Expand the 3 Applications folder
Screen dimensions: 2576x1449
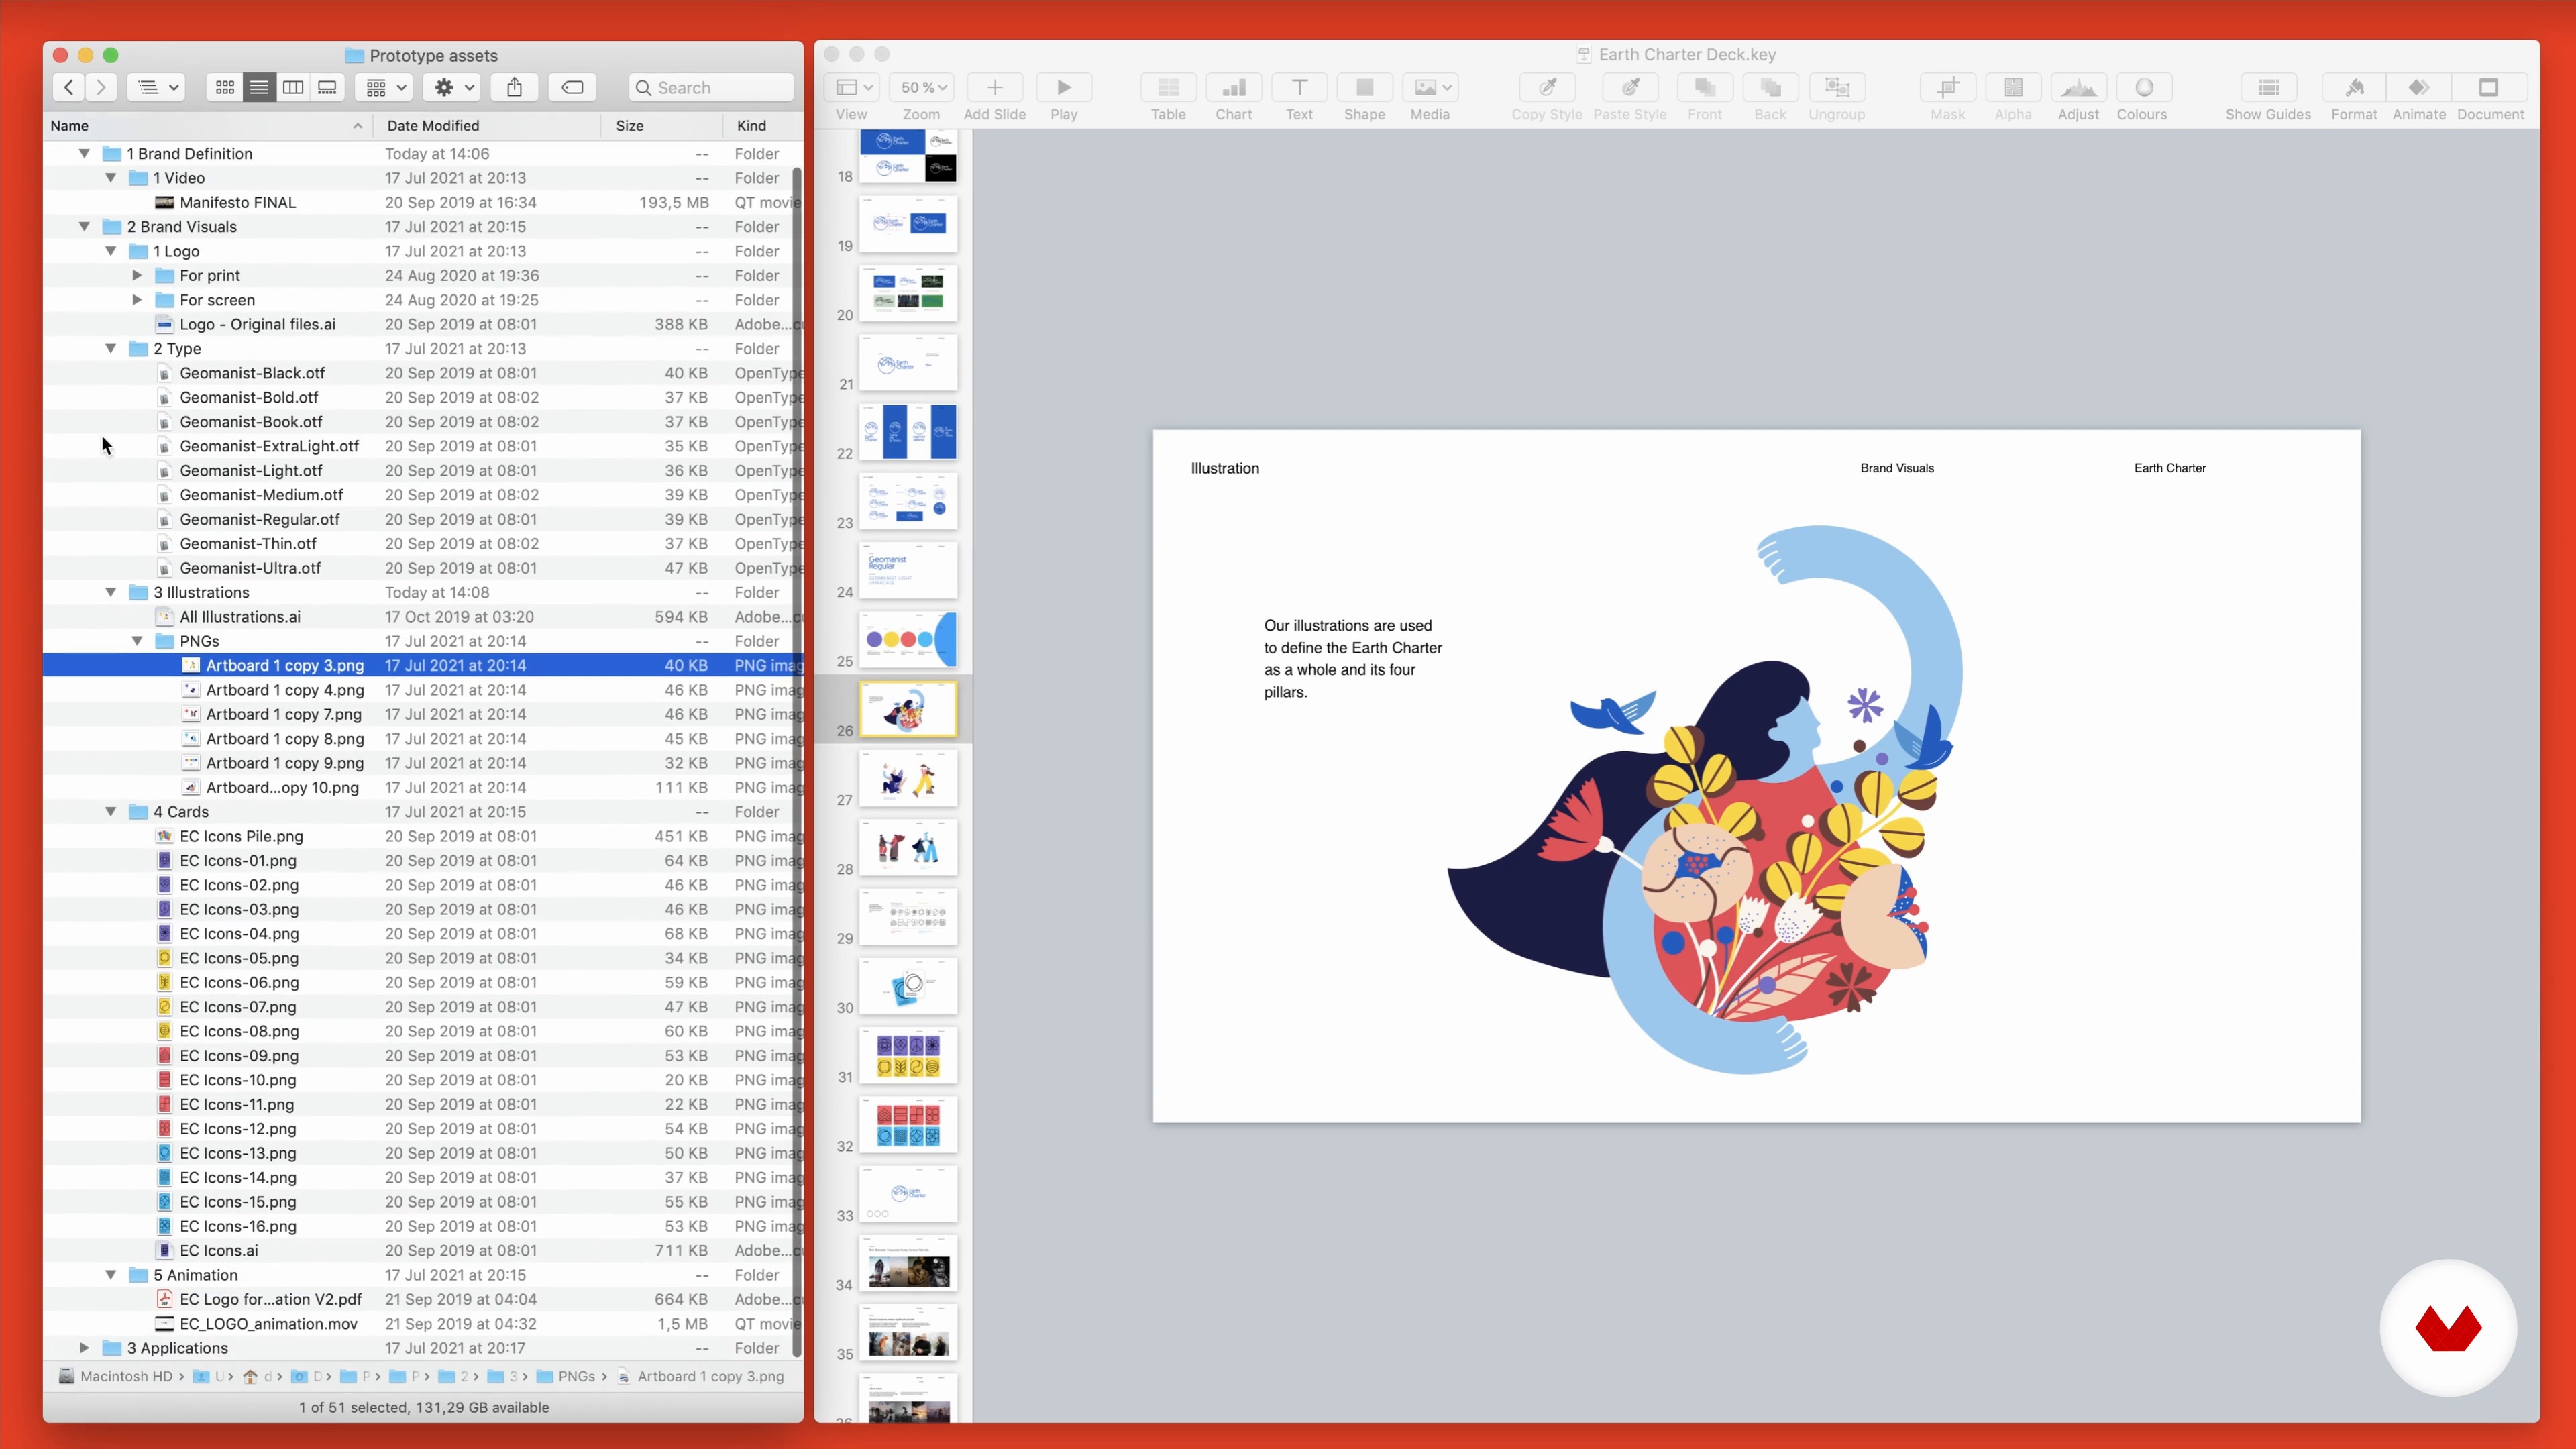pyautogui.click(x=84, y=1348)
